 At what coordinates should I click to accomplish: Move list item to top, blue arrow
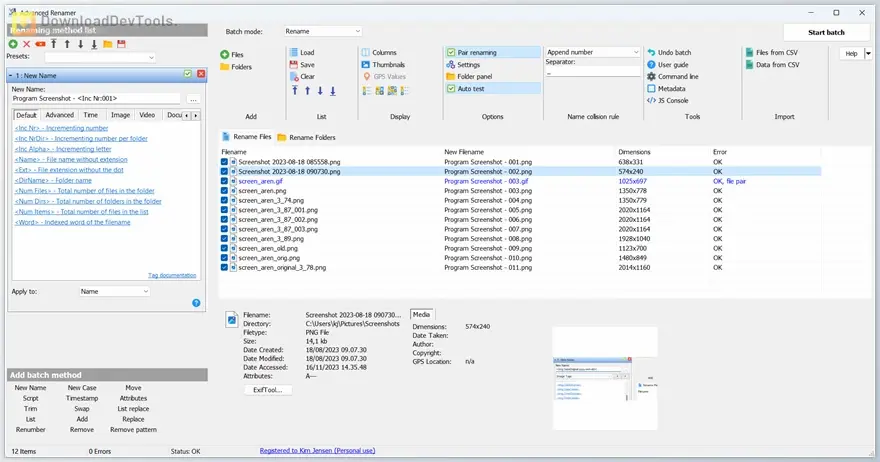(x=295, y=91)
